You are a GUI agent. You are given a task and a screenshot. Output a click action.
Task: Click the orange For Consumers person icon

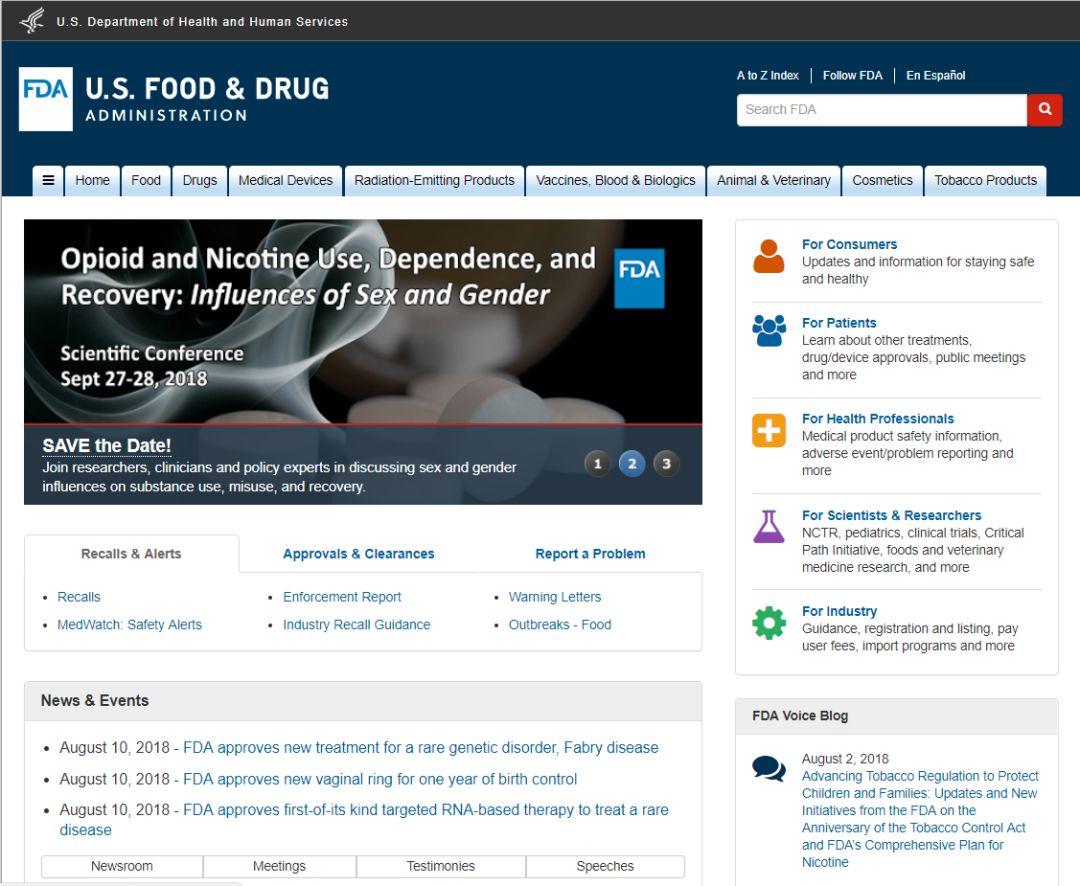[769, 257]
